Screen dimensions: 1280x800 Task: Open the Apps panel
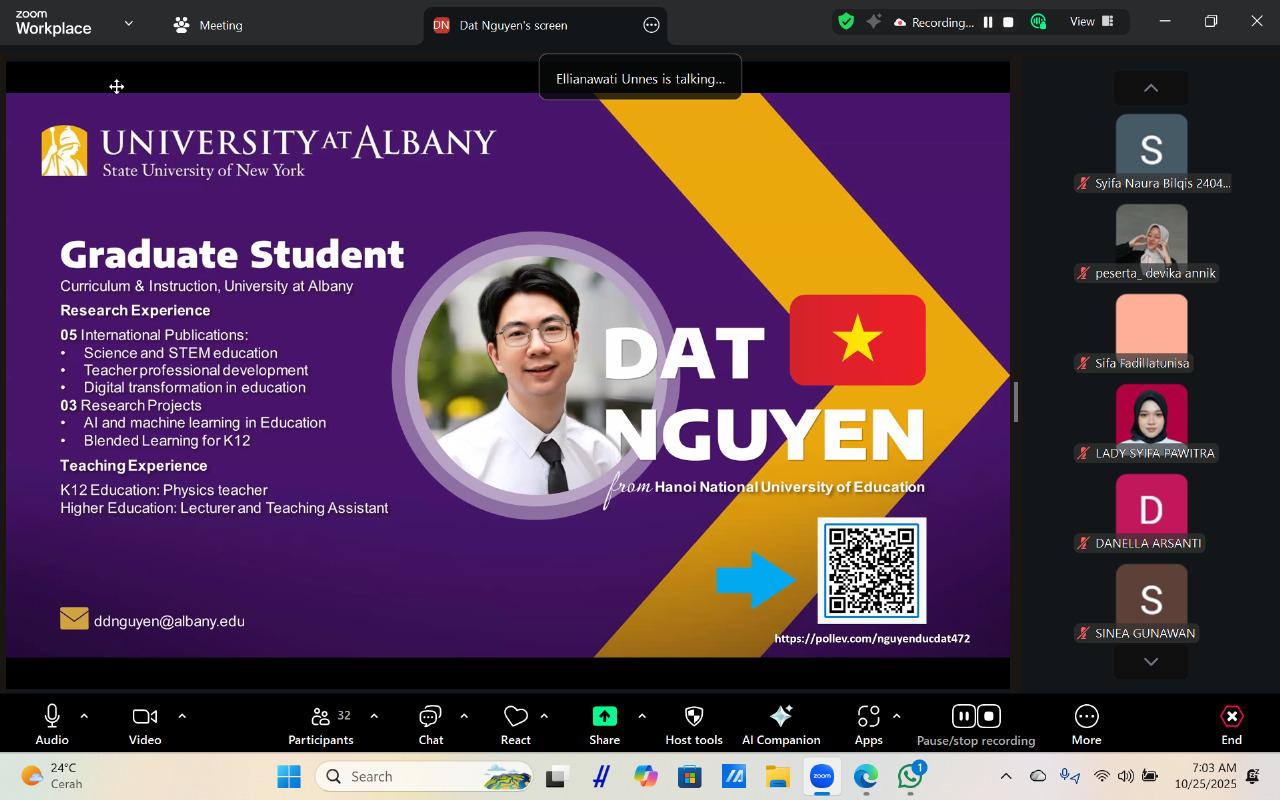click(x=868, y=716)
